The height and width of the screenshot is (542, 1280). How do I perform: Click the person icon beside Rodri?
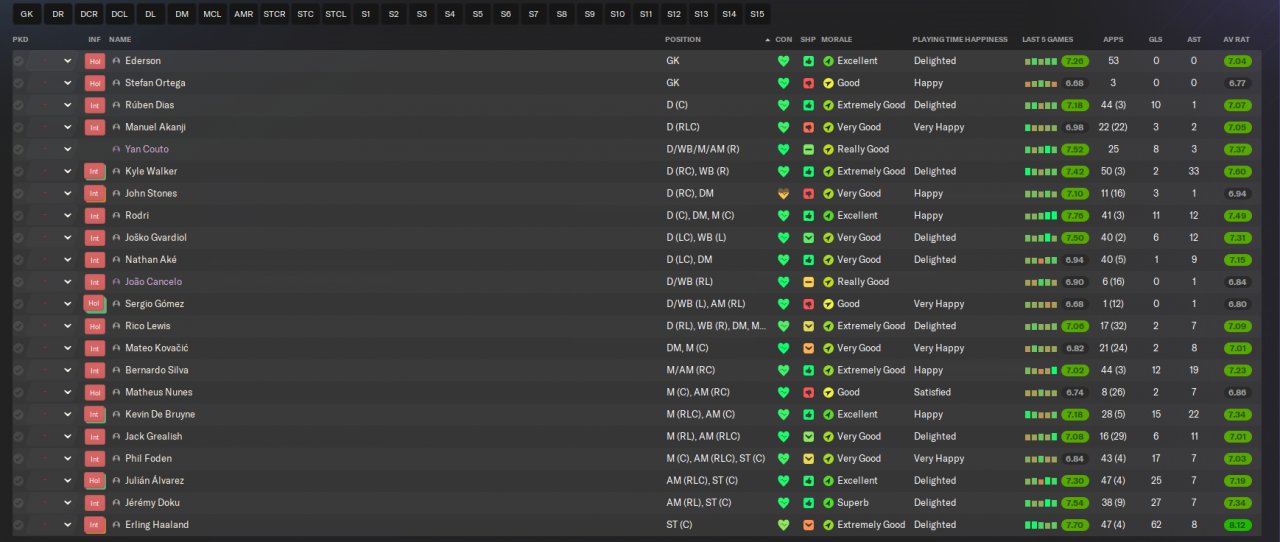tap(116, 216)
